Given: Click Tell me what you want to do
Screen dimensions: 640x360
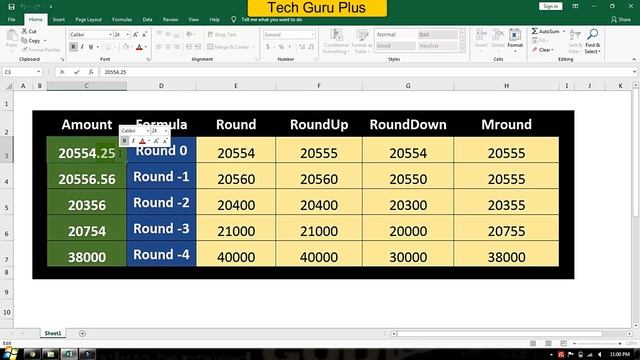Looking at the screenshot, I should [271, 20].
